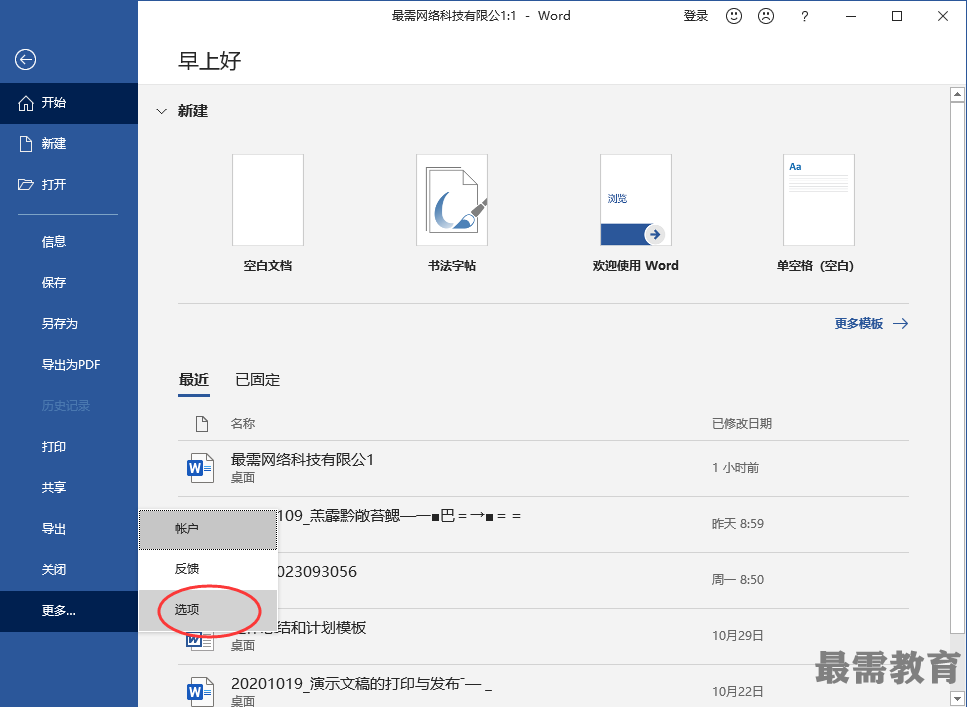Viewport: 967px width, 707px height.
Task: Minimize the Word window
Action: [852, 17]
